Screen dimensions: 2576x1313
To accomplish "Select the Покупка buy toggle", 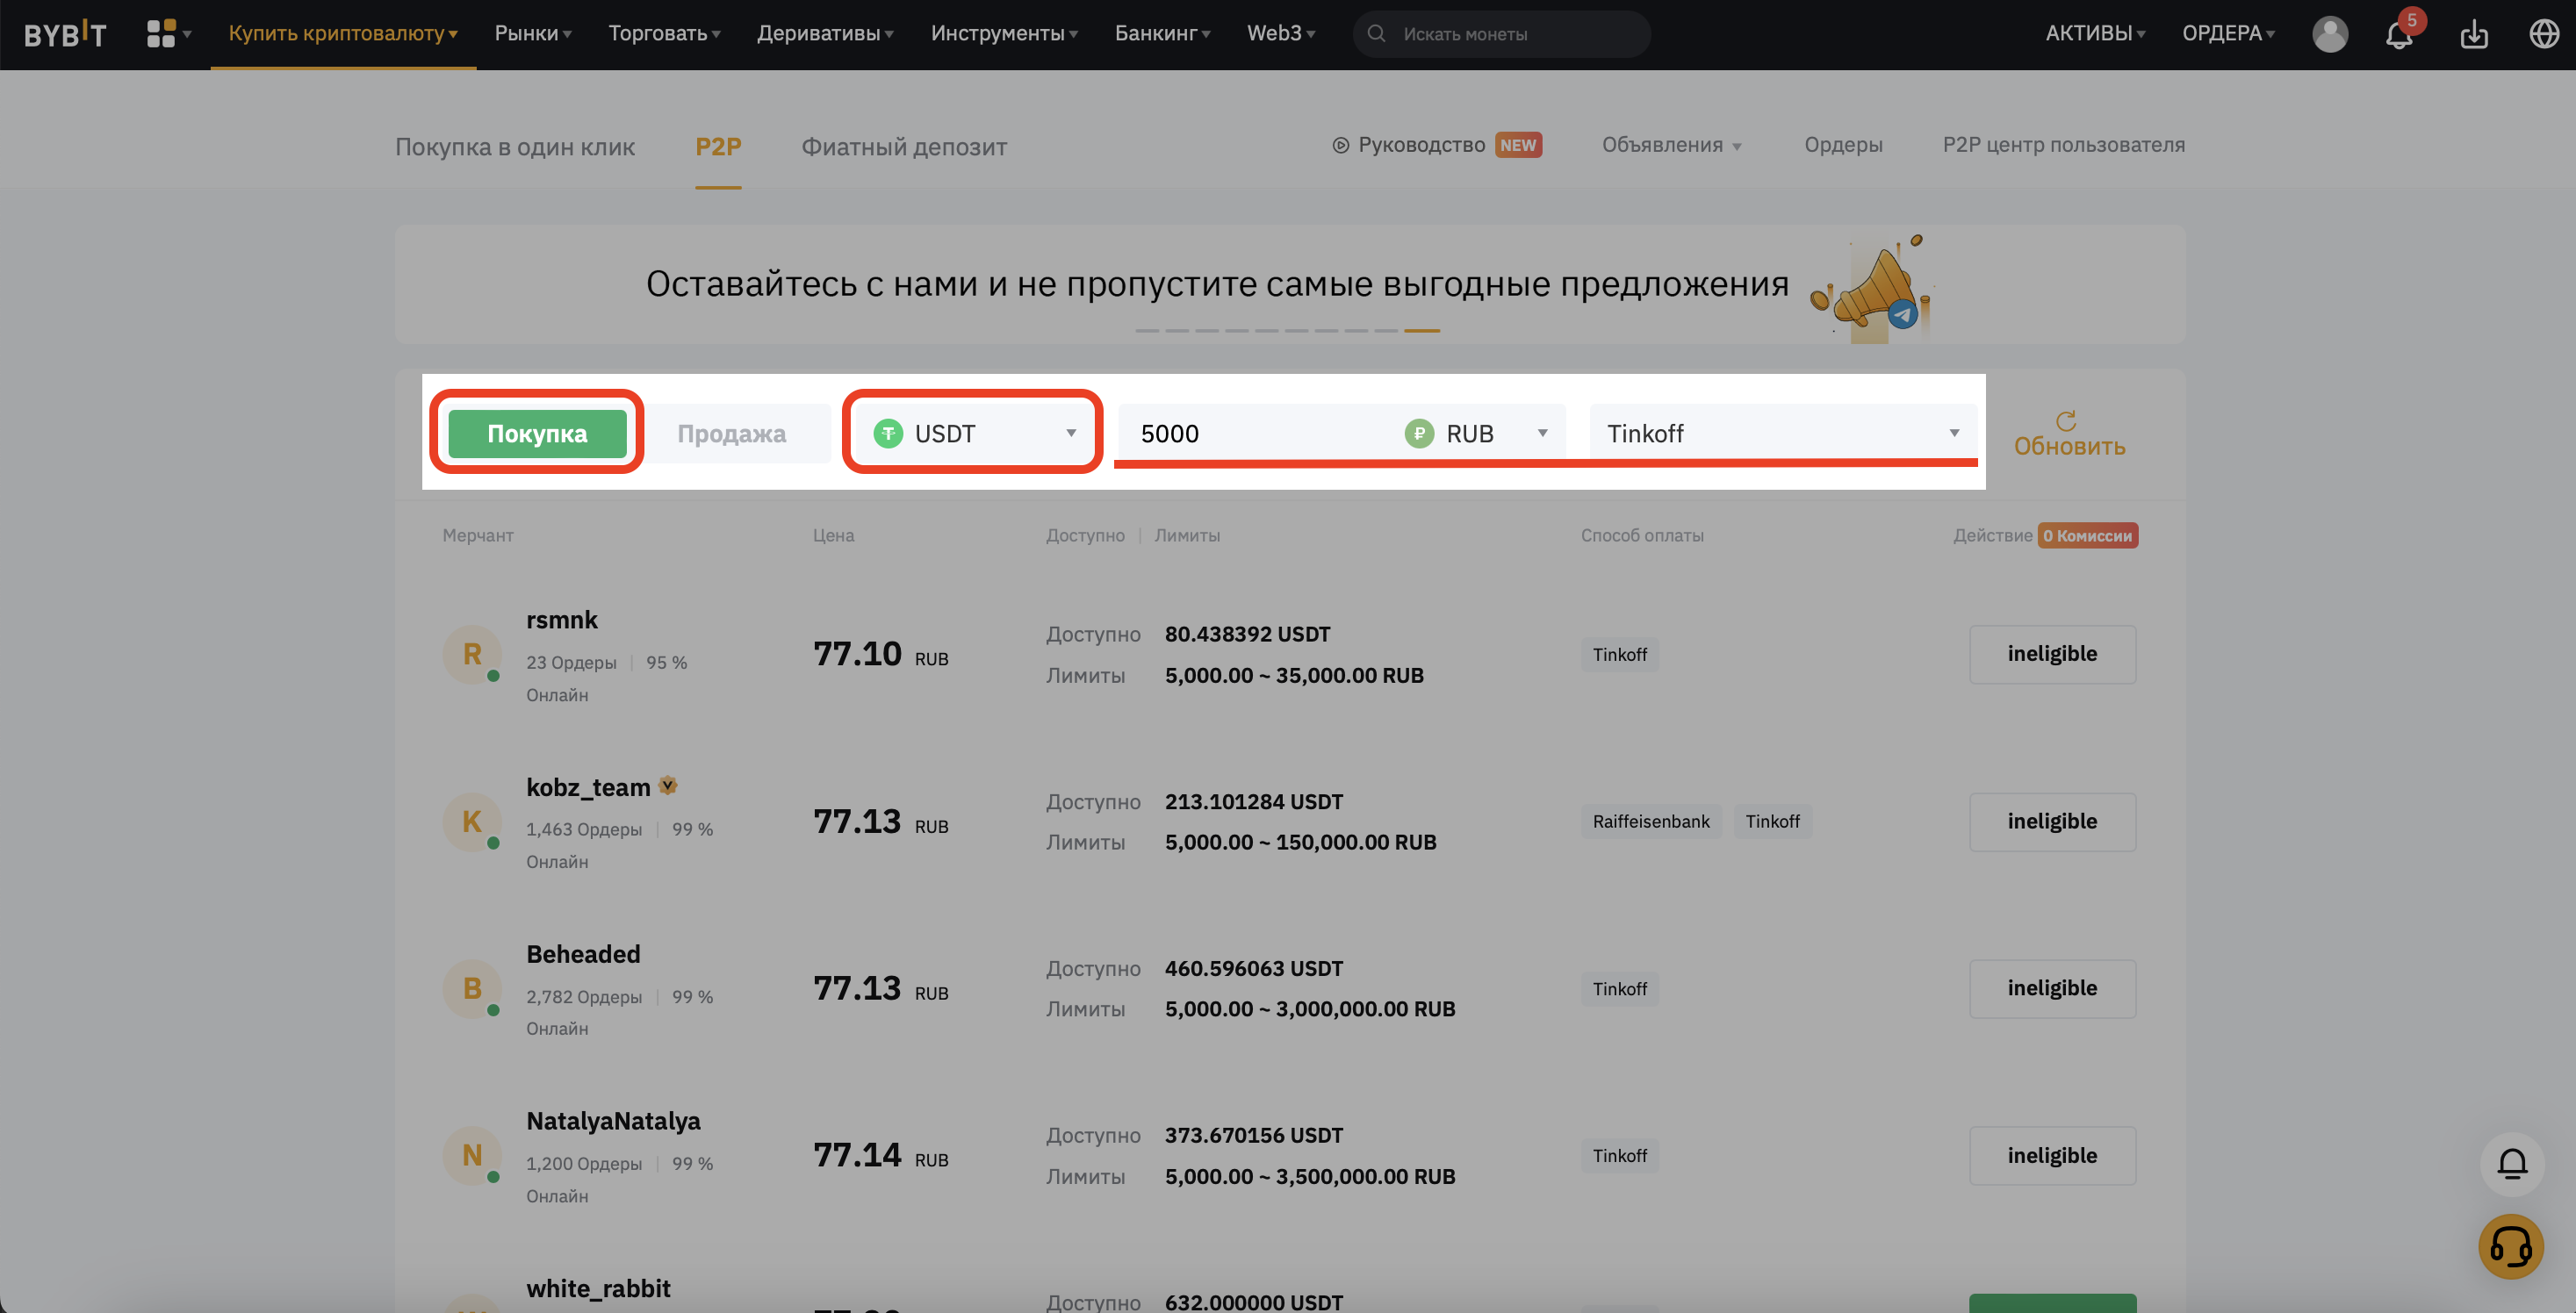I will [537, 433].
